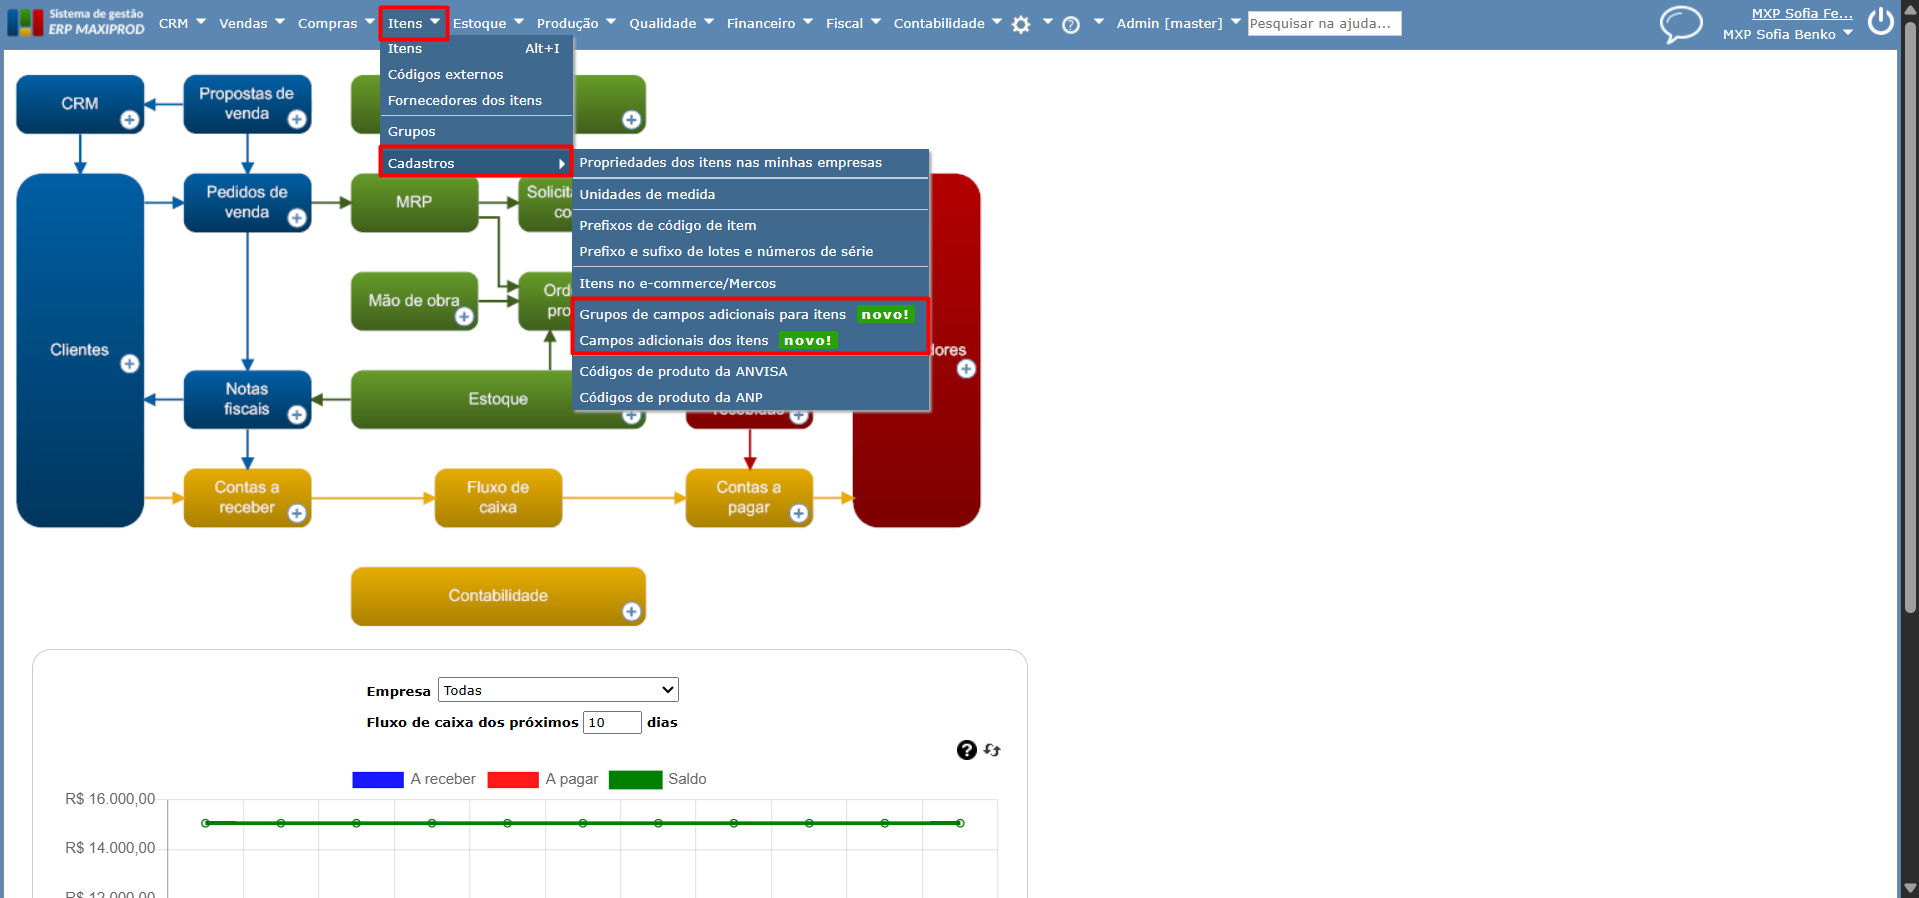1919x898 pixels.
Task: Open the cash flow chart help icon
Action: (x=966, y=750)
